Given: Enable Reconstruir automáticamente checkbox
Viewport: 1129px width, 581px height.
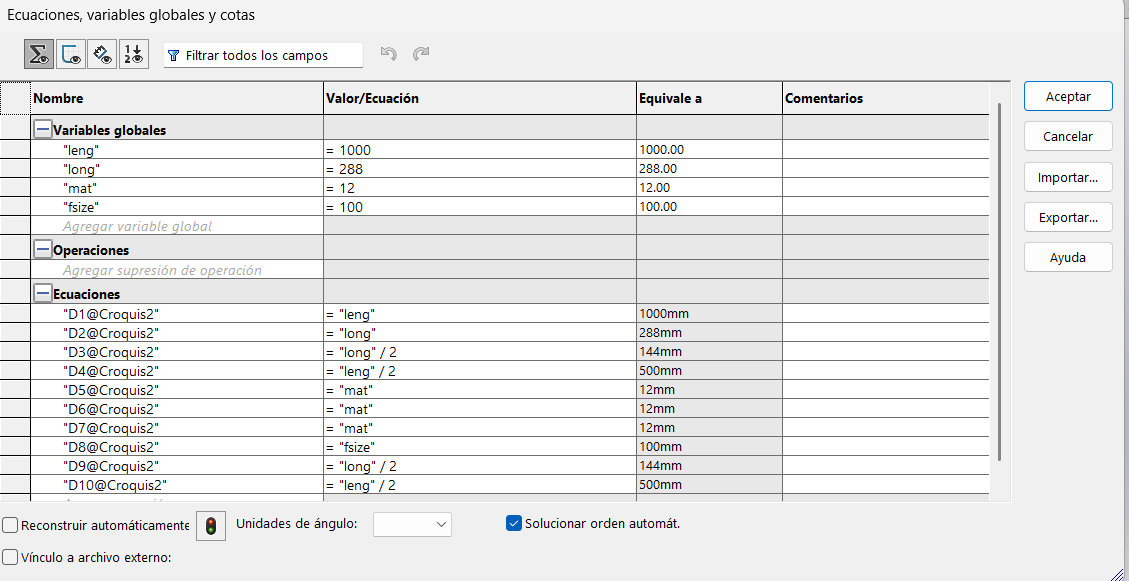Looking at the screenshot, I should coord(10,525).
